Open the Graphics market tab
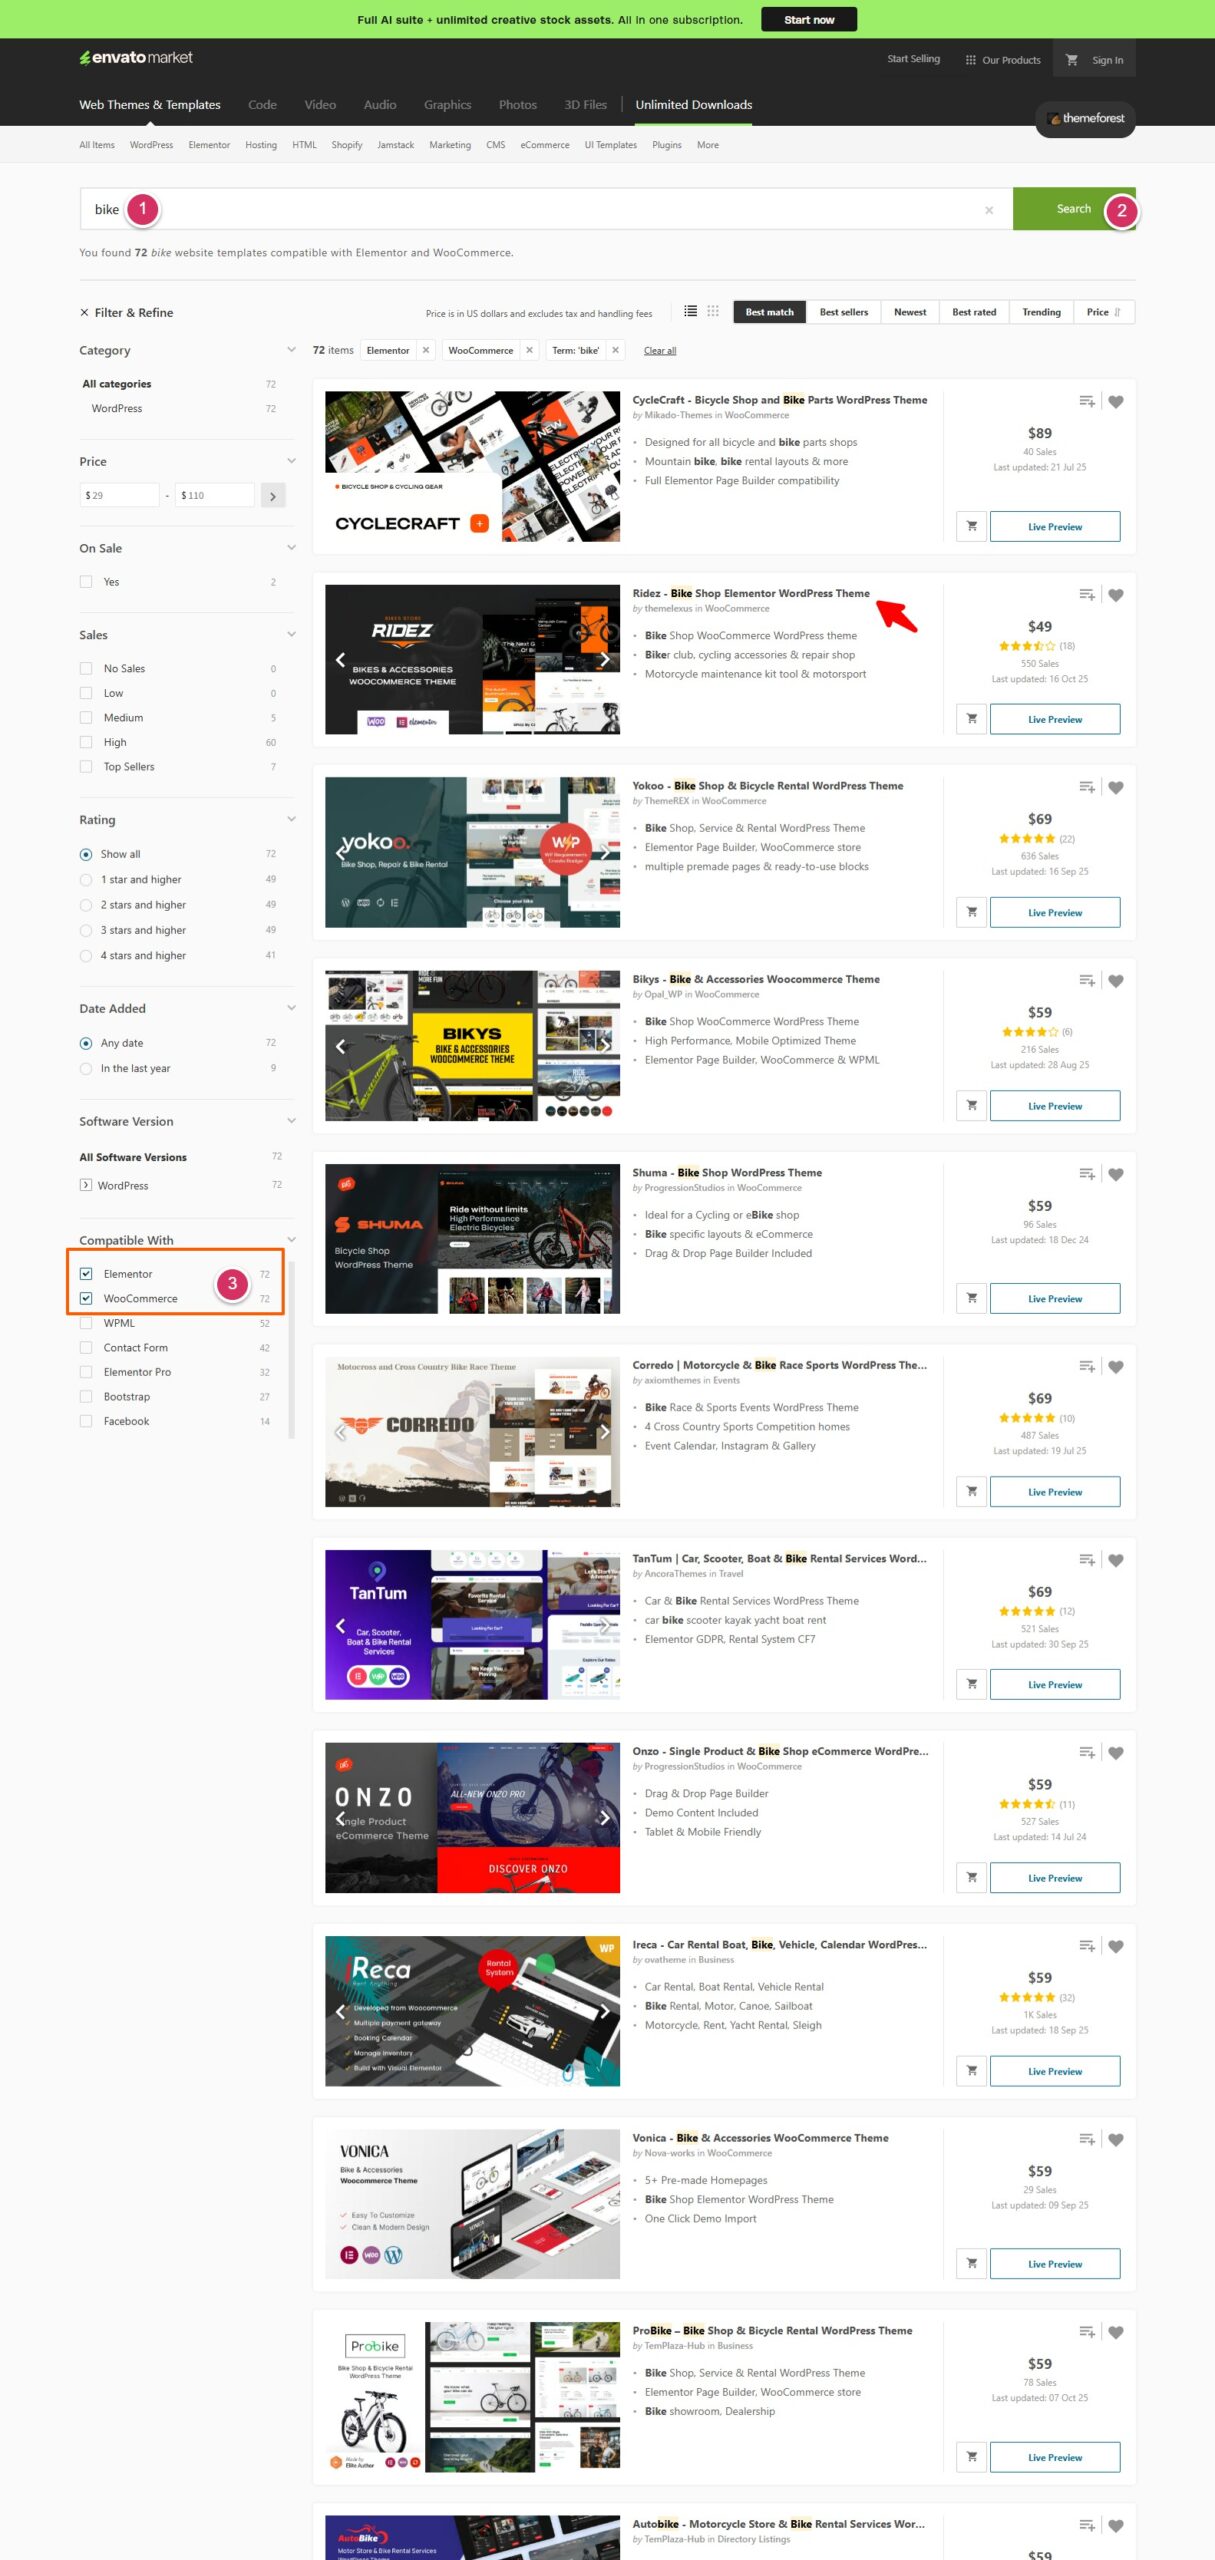This screenshot has height=2560, width=1215. click(447, 105)
